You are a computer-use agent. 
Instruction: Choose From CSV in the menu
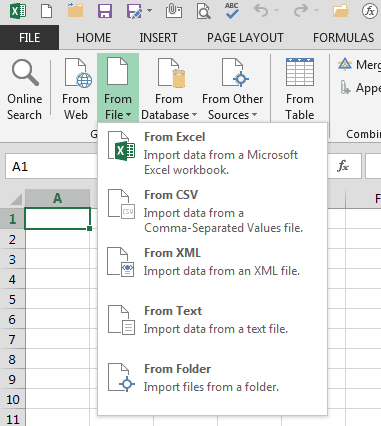click(x=212, y=211)
